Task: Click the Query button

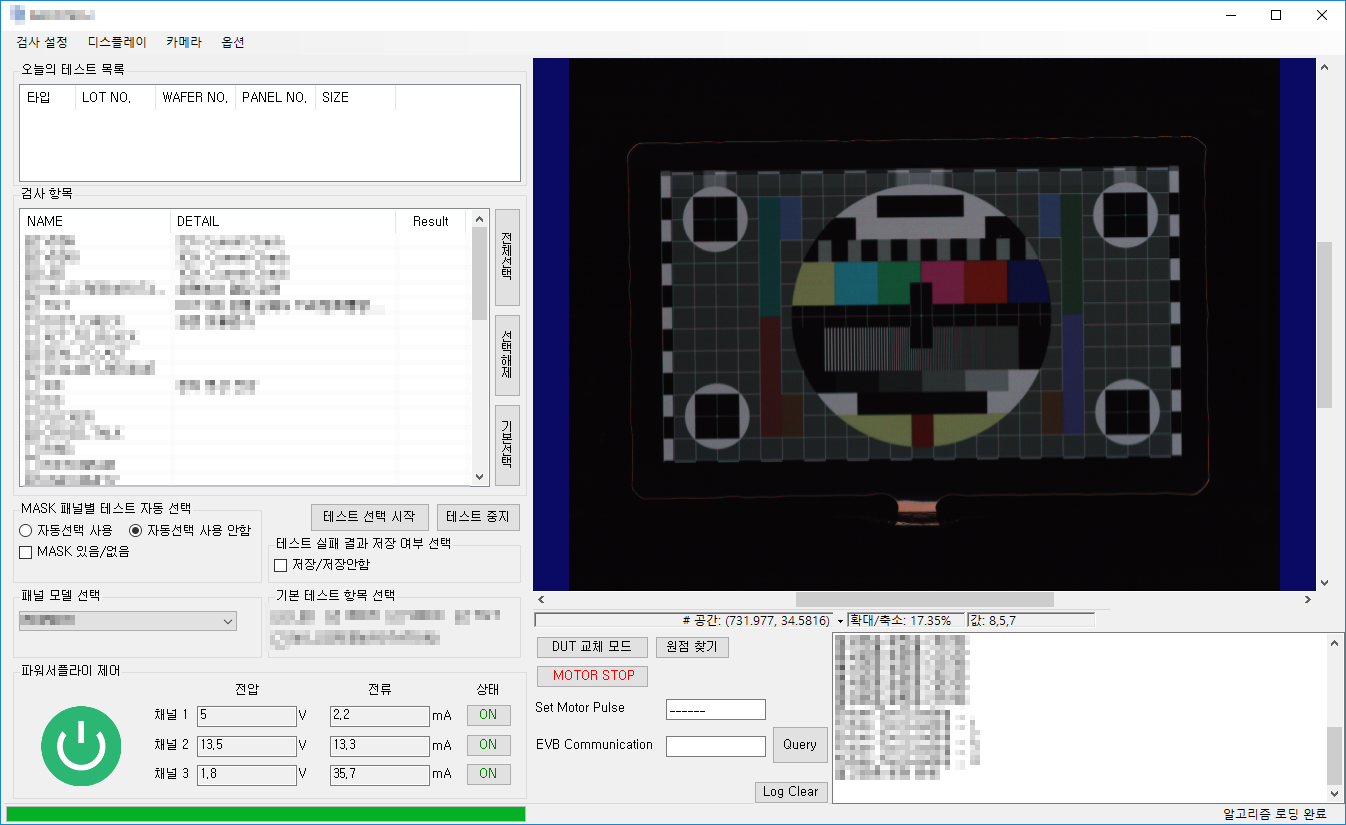Action: pyautogui.click(x=800, y=744)
